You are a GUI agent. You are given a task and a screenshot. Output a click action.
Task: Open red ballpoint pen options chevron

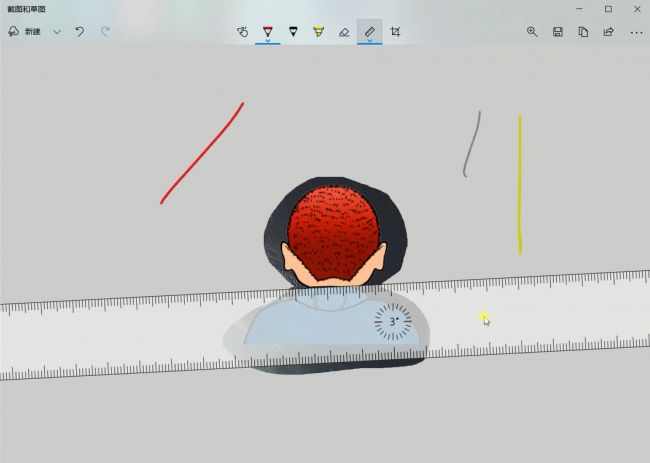(x=268, y=41)
